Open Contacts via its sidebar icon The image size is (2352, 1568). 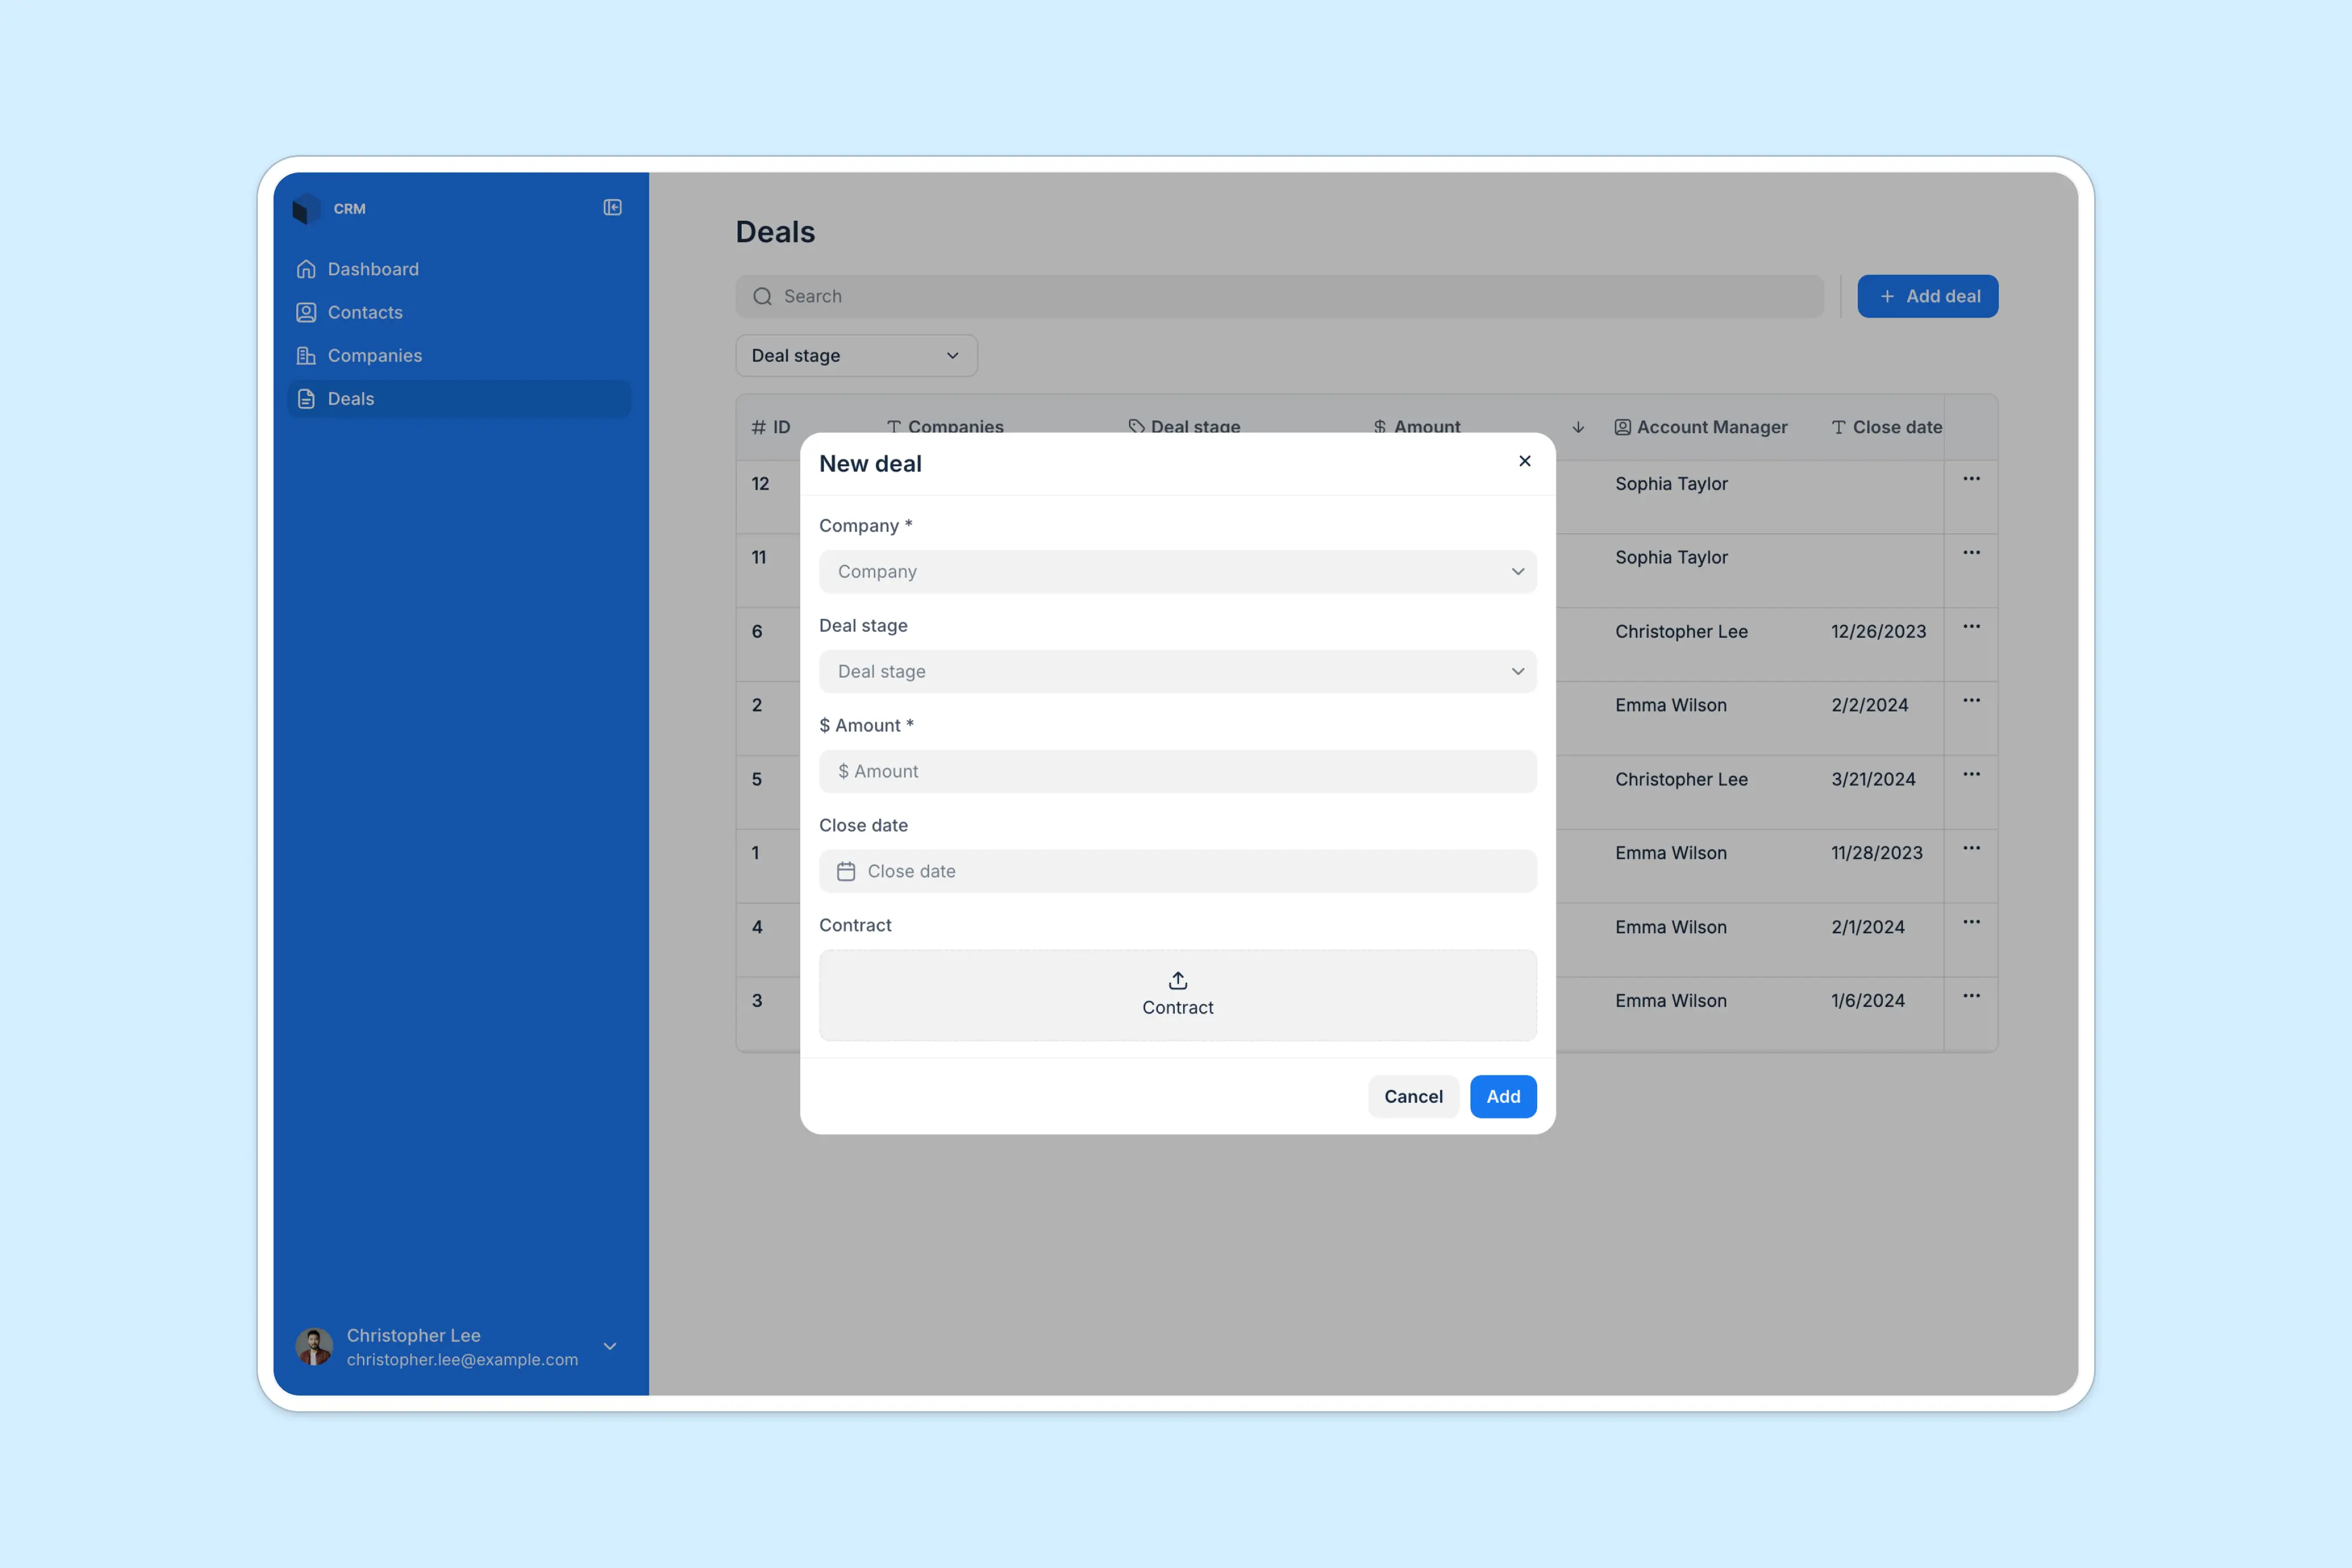(306, 312)
